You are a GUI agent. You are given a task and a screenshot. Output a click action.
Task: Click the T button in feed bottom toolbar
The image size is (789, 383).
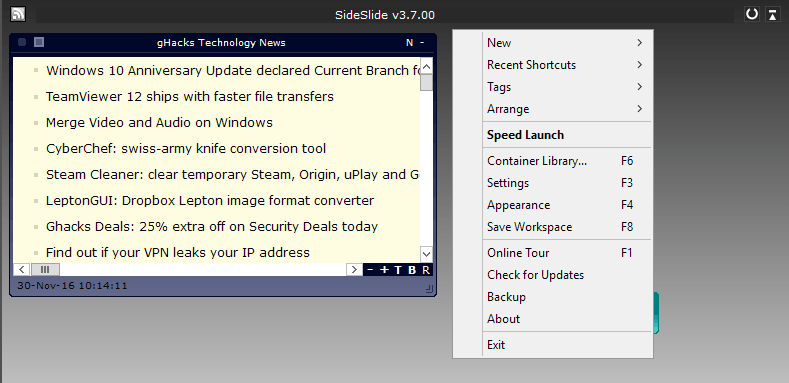[398, 270]
